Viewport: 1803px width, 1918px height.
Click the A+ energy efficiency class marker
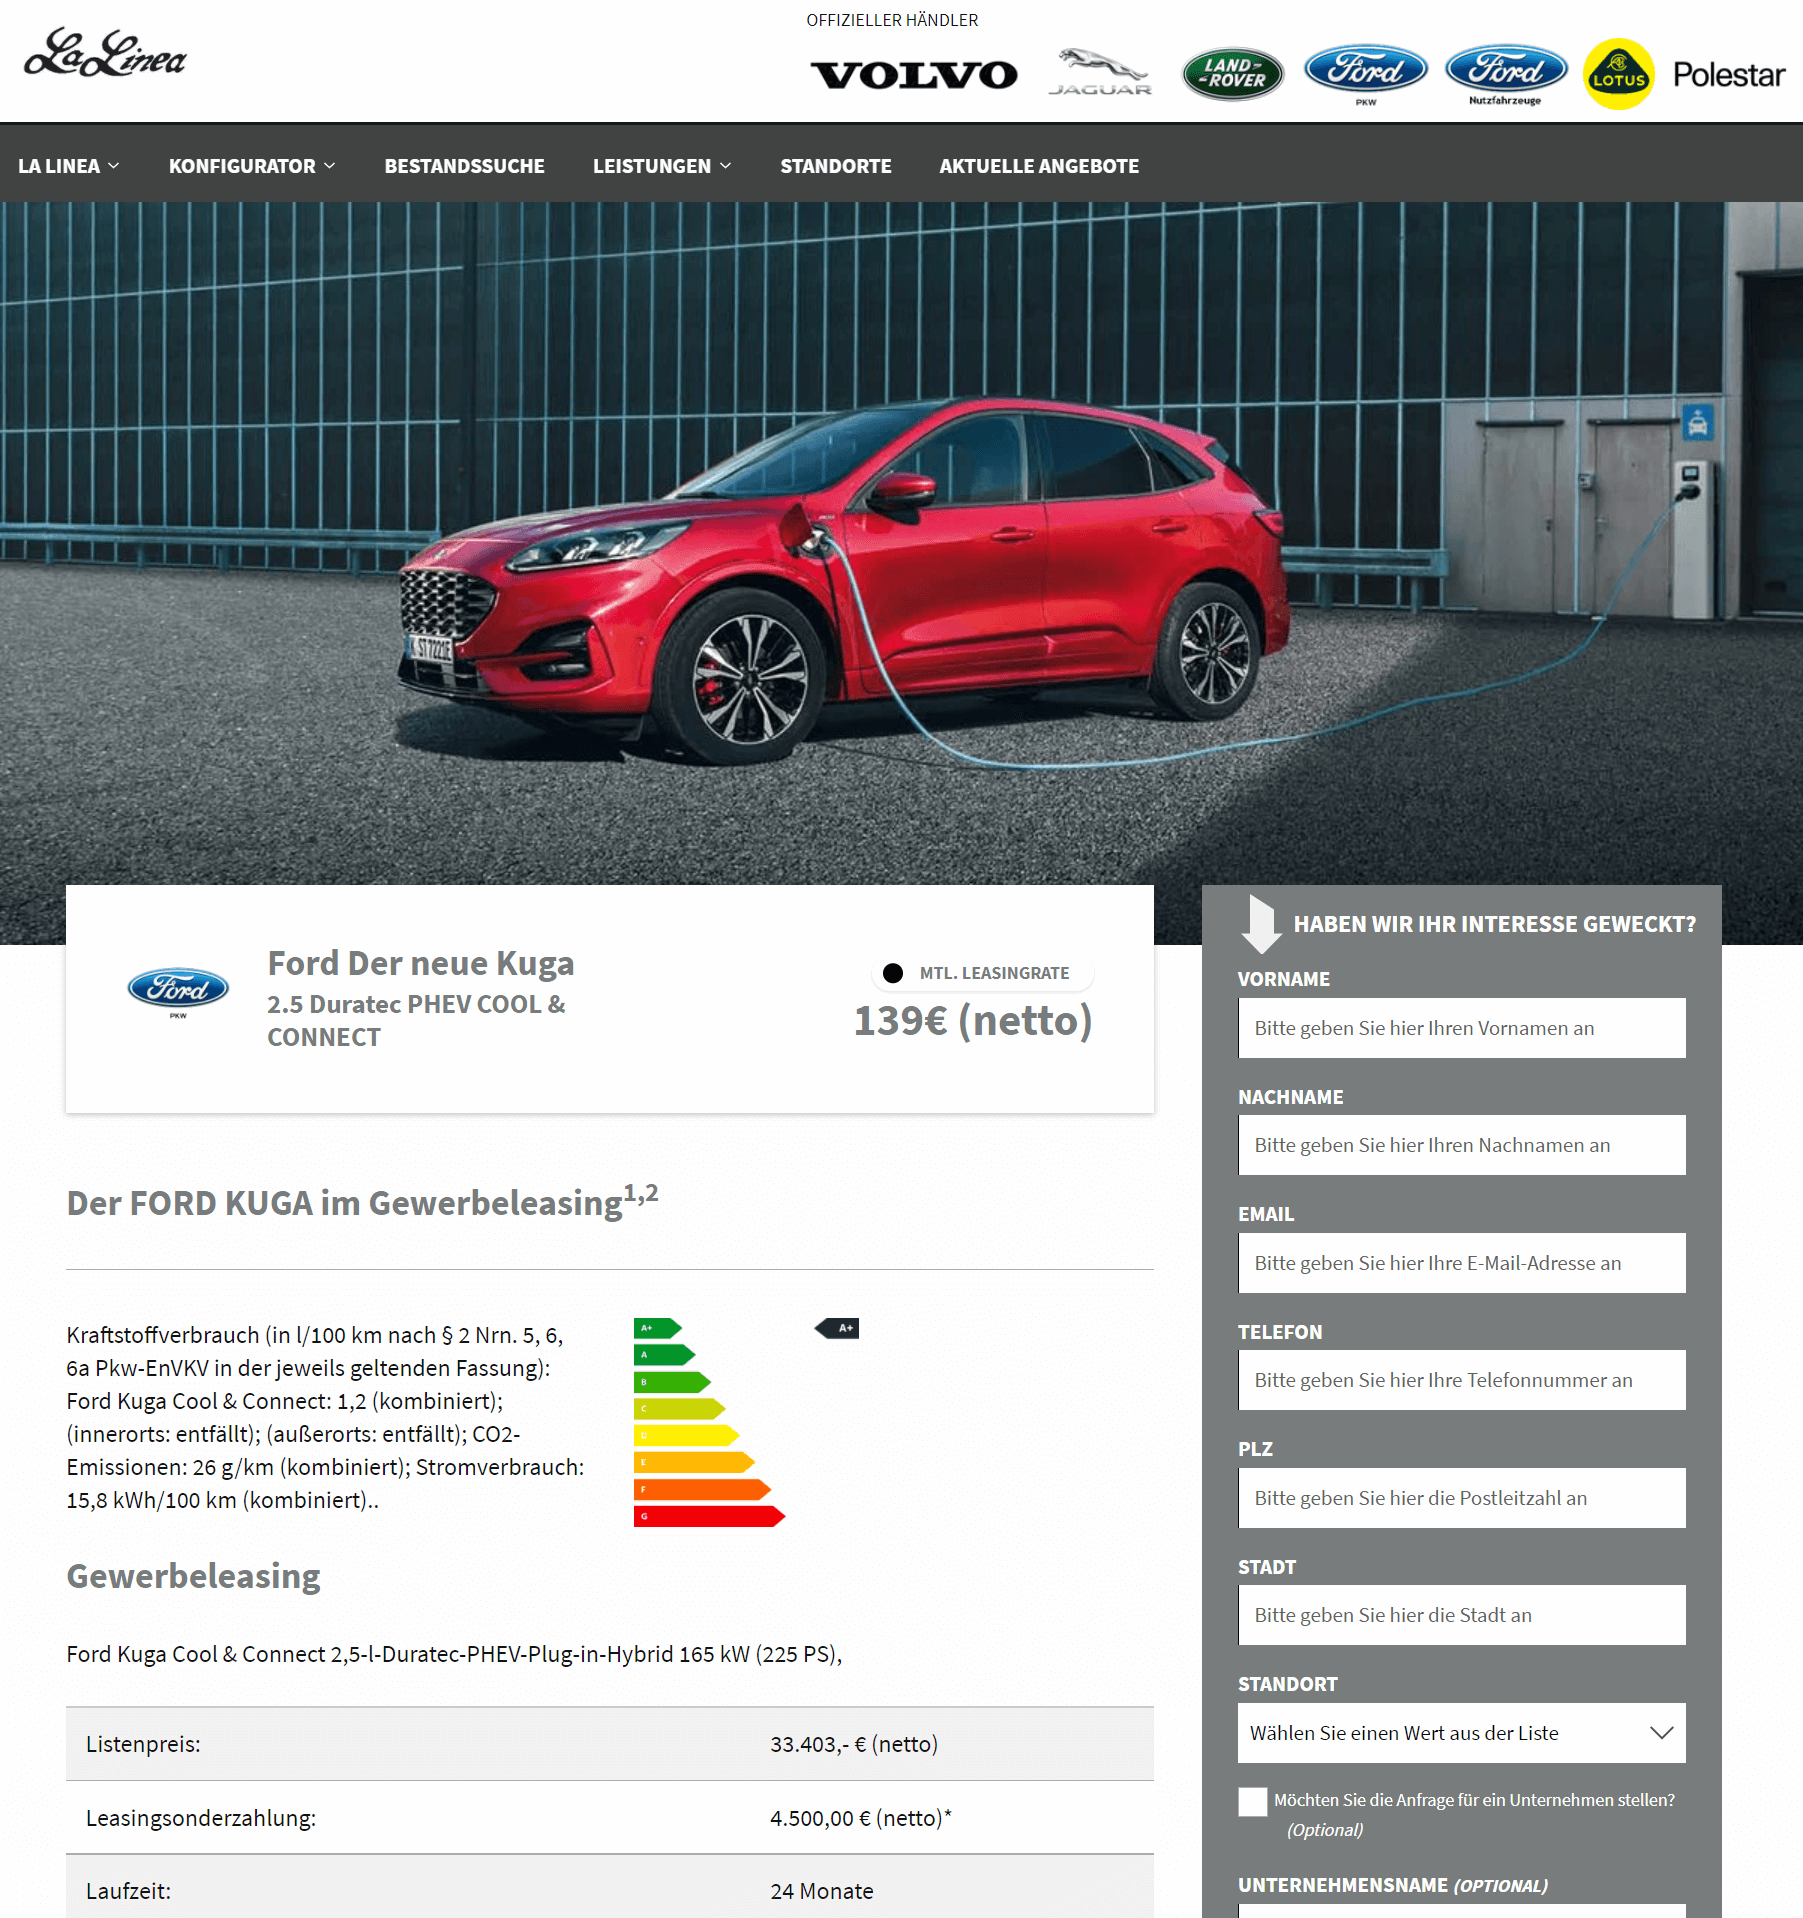click(837, 1328)
